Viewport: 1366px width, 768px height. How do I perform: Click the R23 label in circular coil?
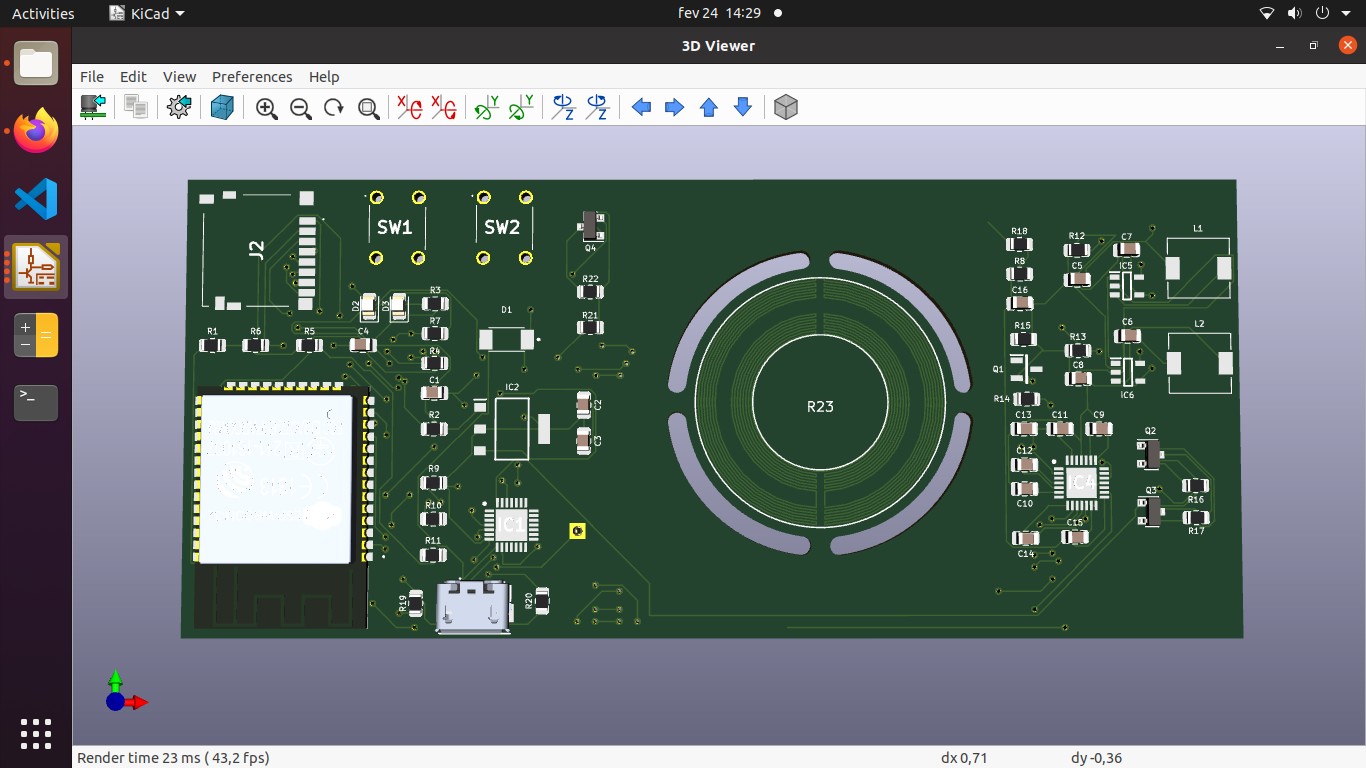click(x=820, y=406)
